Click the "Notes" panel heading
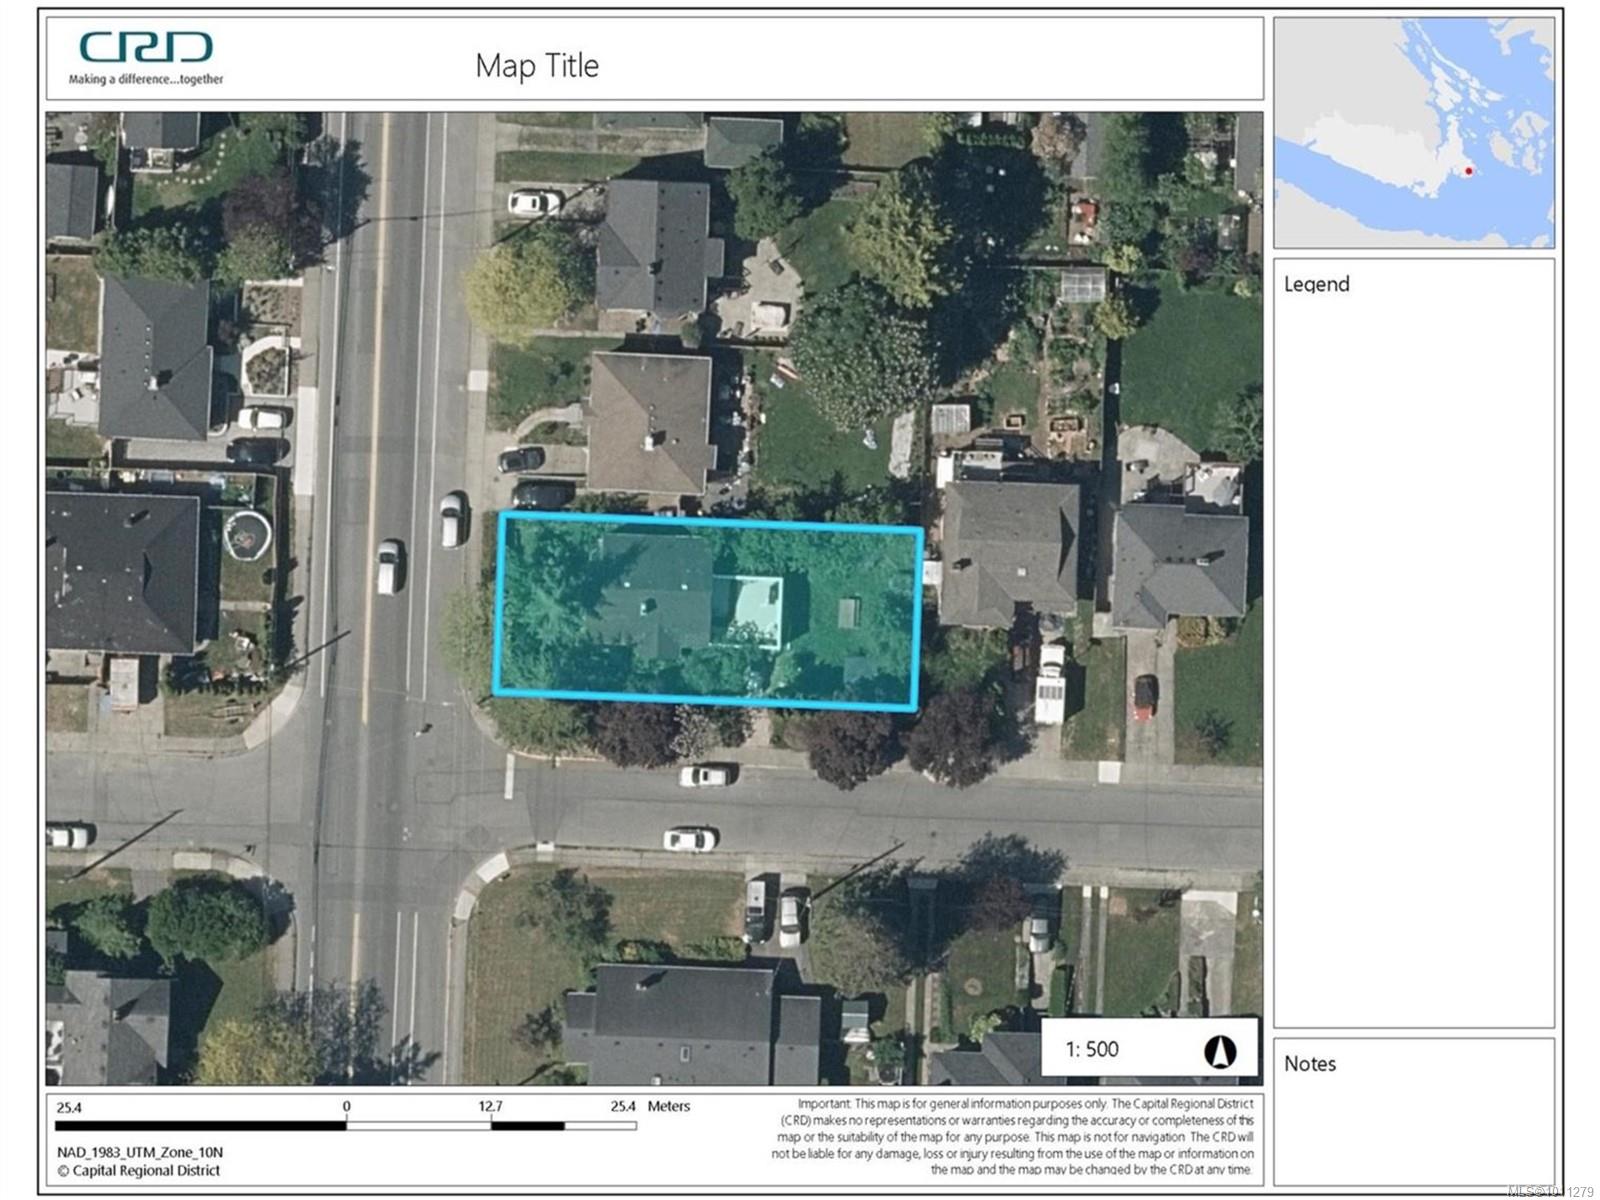This screenshot has height=1200, width=1600. 1309,1064
